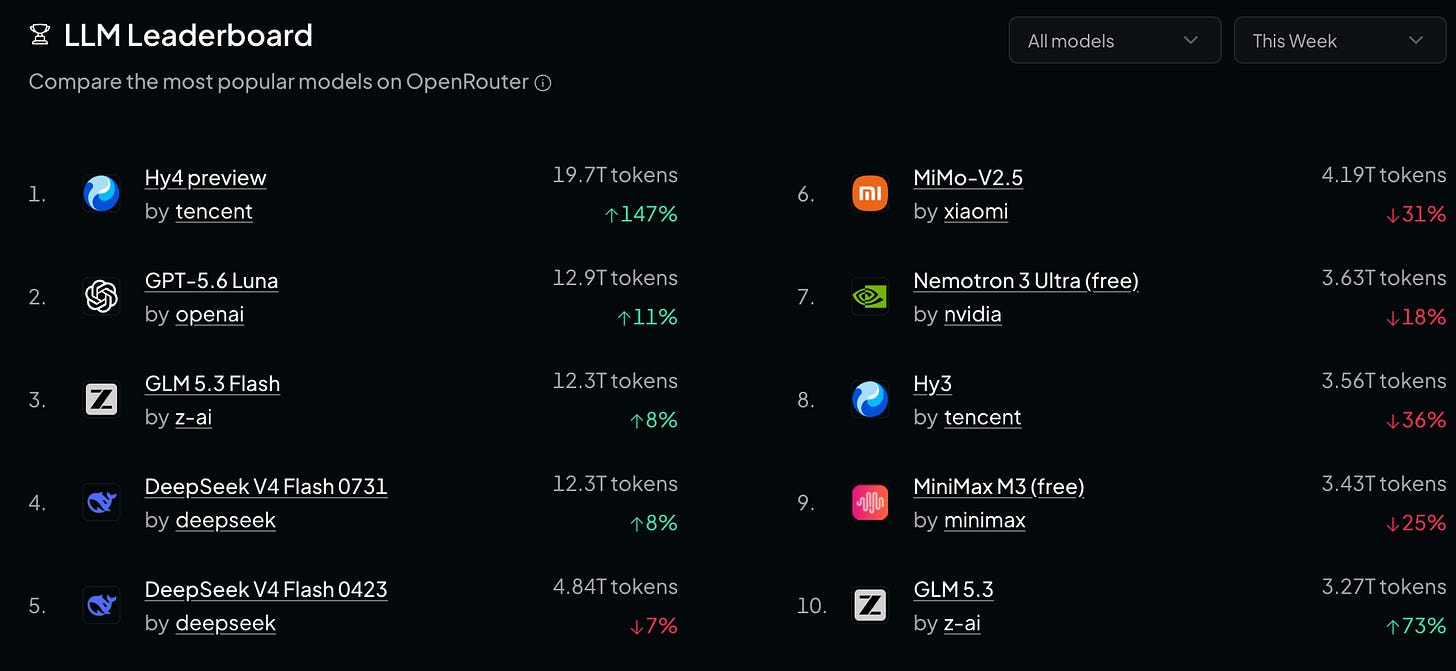The height and width of the screenshot is (671, 1456).
Task: Visit the xiaomi provider link
Action: pos(976,211)
